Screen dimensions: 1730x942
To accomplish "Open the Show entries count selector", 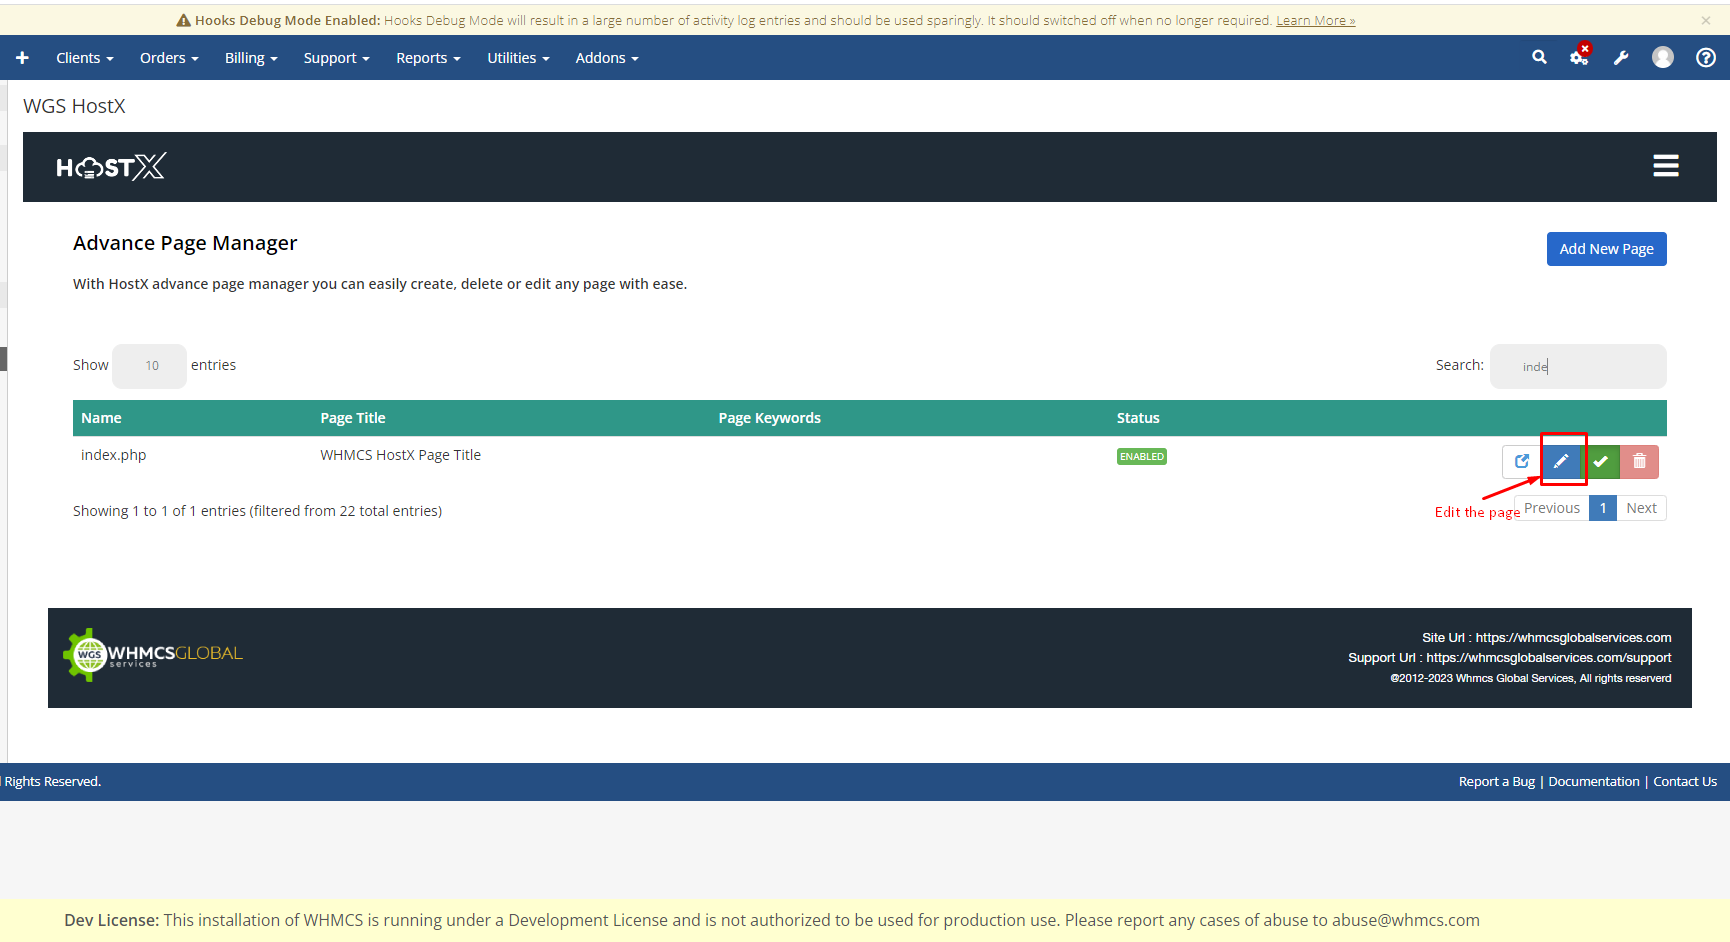I will 150,366.
